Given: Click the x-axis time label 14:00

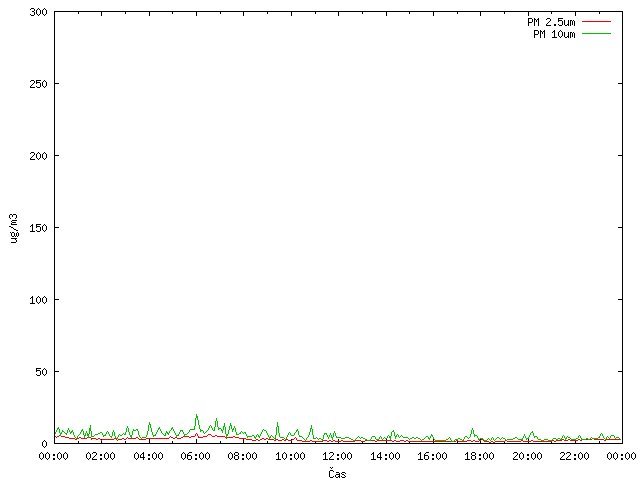Looking at the screenshot, I should click(385, 456).
